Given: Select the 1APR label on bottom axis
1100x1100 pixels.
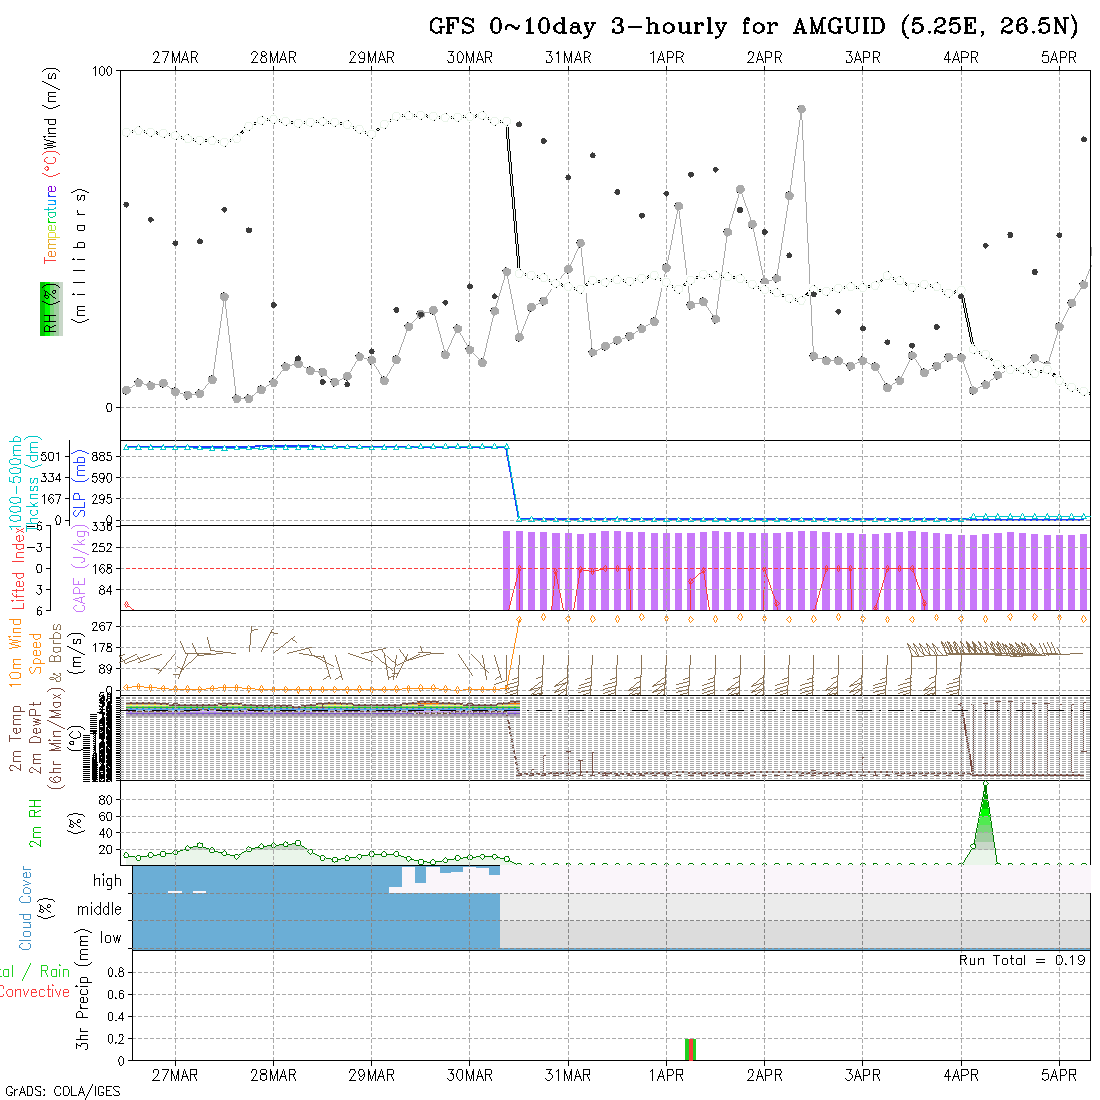Looking at the screenshot, I should (x=666, y=1075).
